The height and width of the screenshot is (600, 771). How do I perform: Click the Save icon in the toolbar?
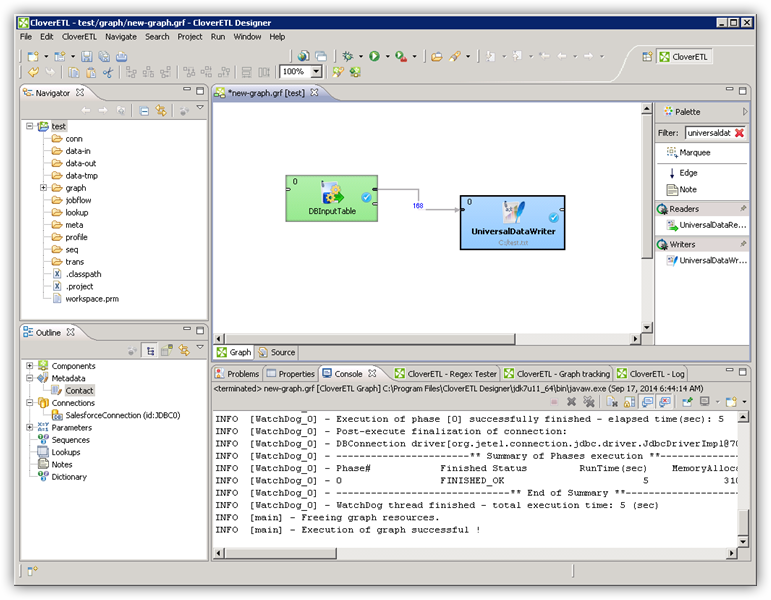87,57
